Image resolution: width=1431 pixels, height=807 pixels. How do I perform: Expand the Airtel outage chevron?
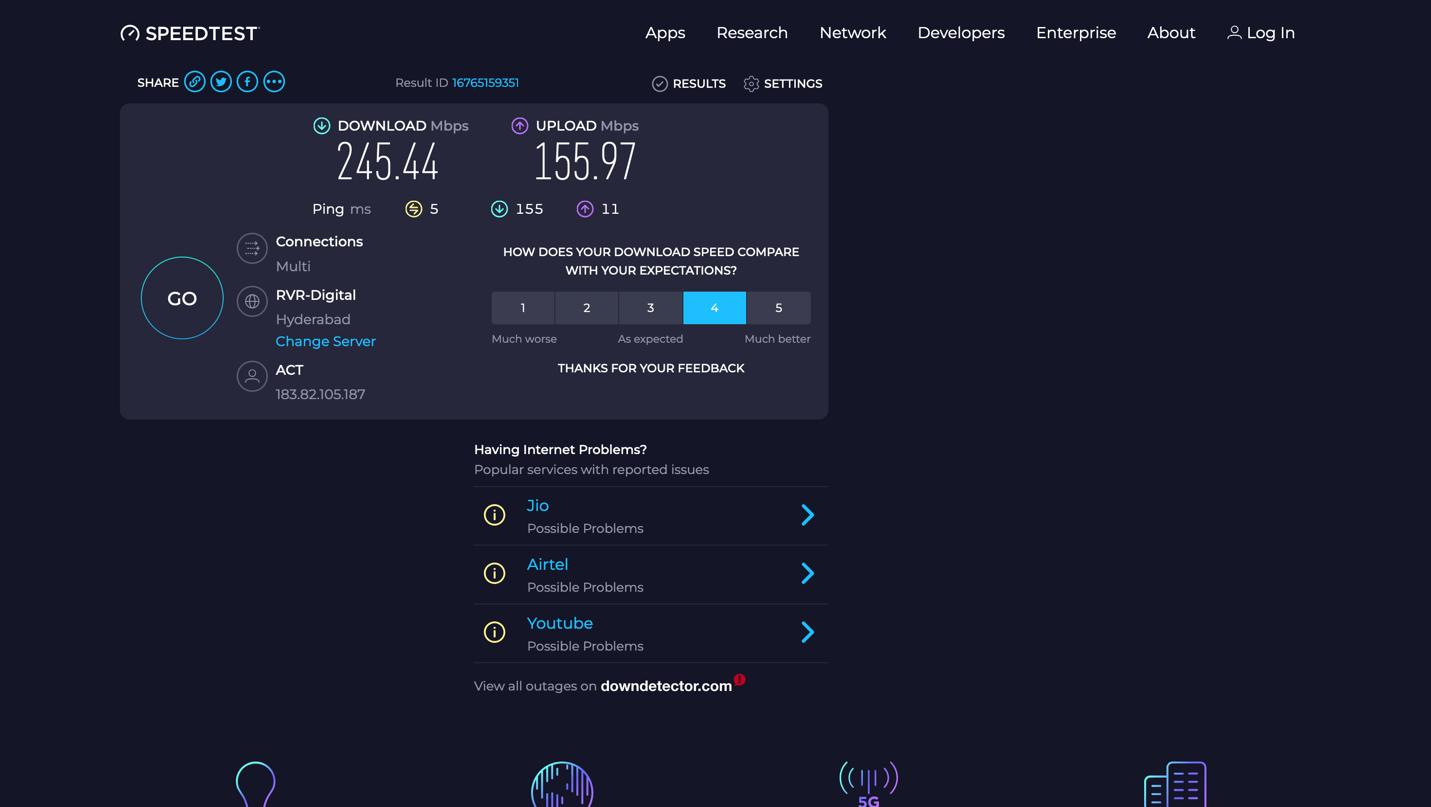pyautogui.click(x=808, y=573)
